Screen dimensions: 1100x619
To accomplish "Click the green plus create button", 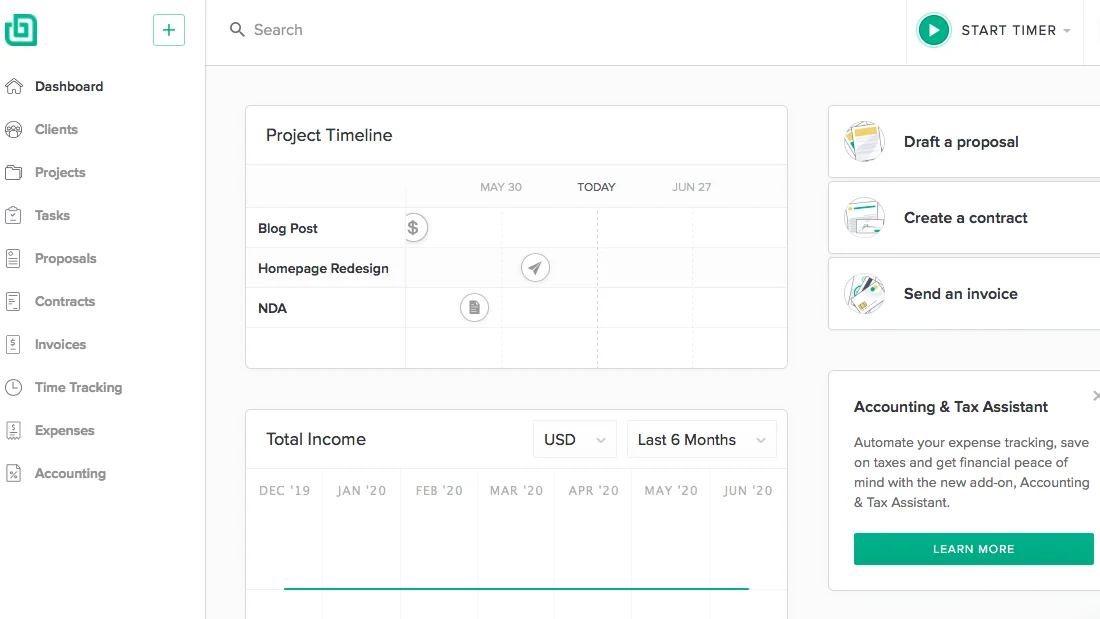I will (x=168, y=30).
